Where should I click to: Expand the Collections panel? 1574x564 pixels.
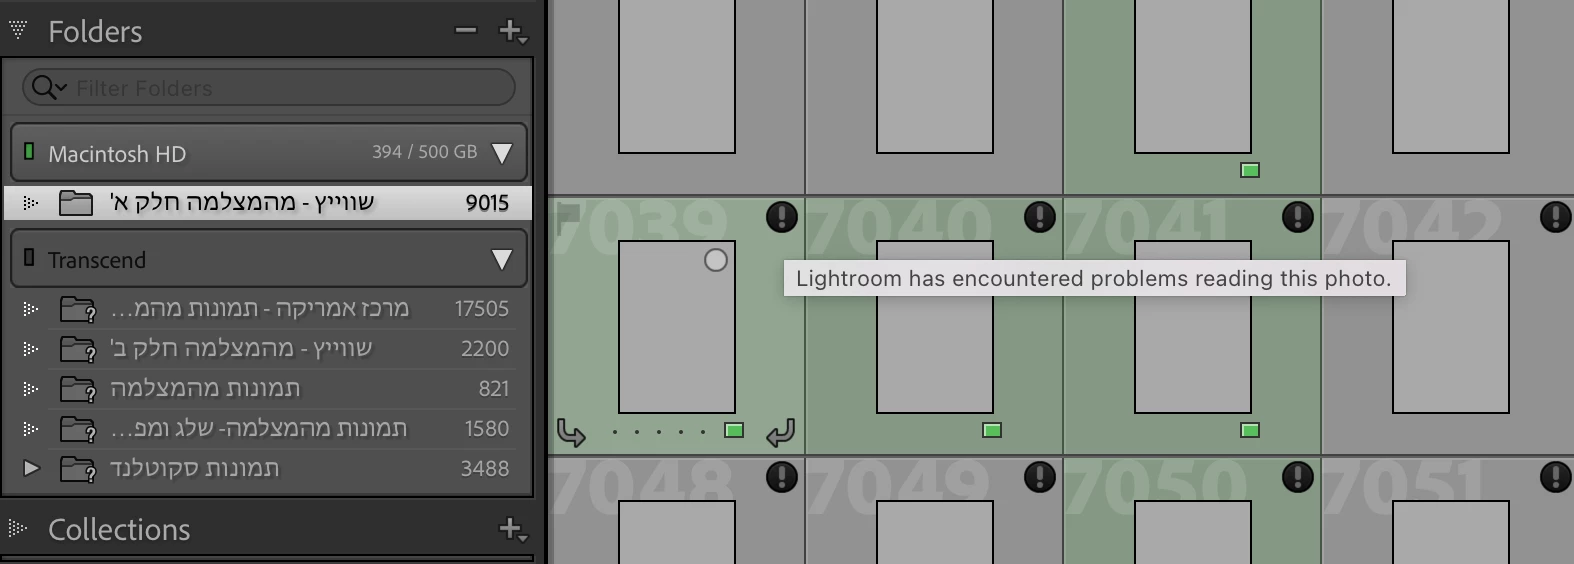[x=17, y=528]
